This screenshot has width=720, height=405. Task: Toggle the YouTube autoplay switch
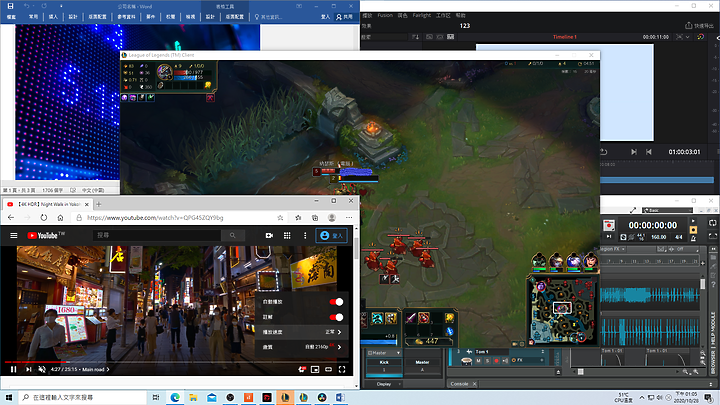pyautogui.click(x=336, y=302)
